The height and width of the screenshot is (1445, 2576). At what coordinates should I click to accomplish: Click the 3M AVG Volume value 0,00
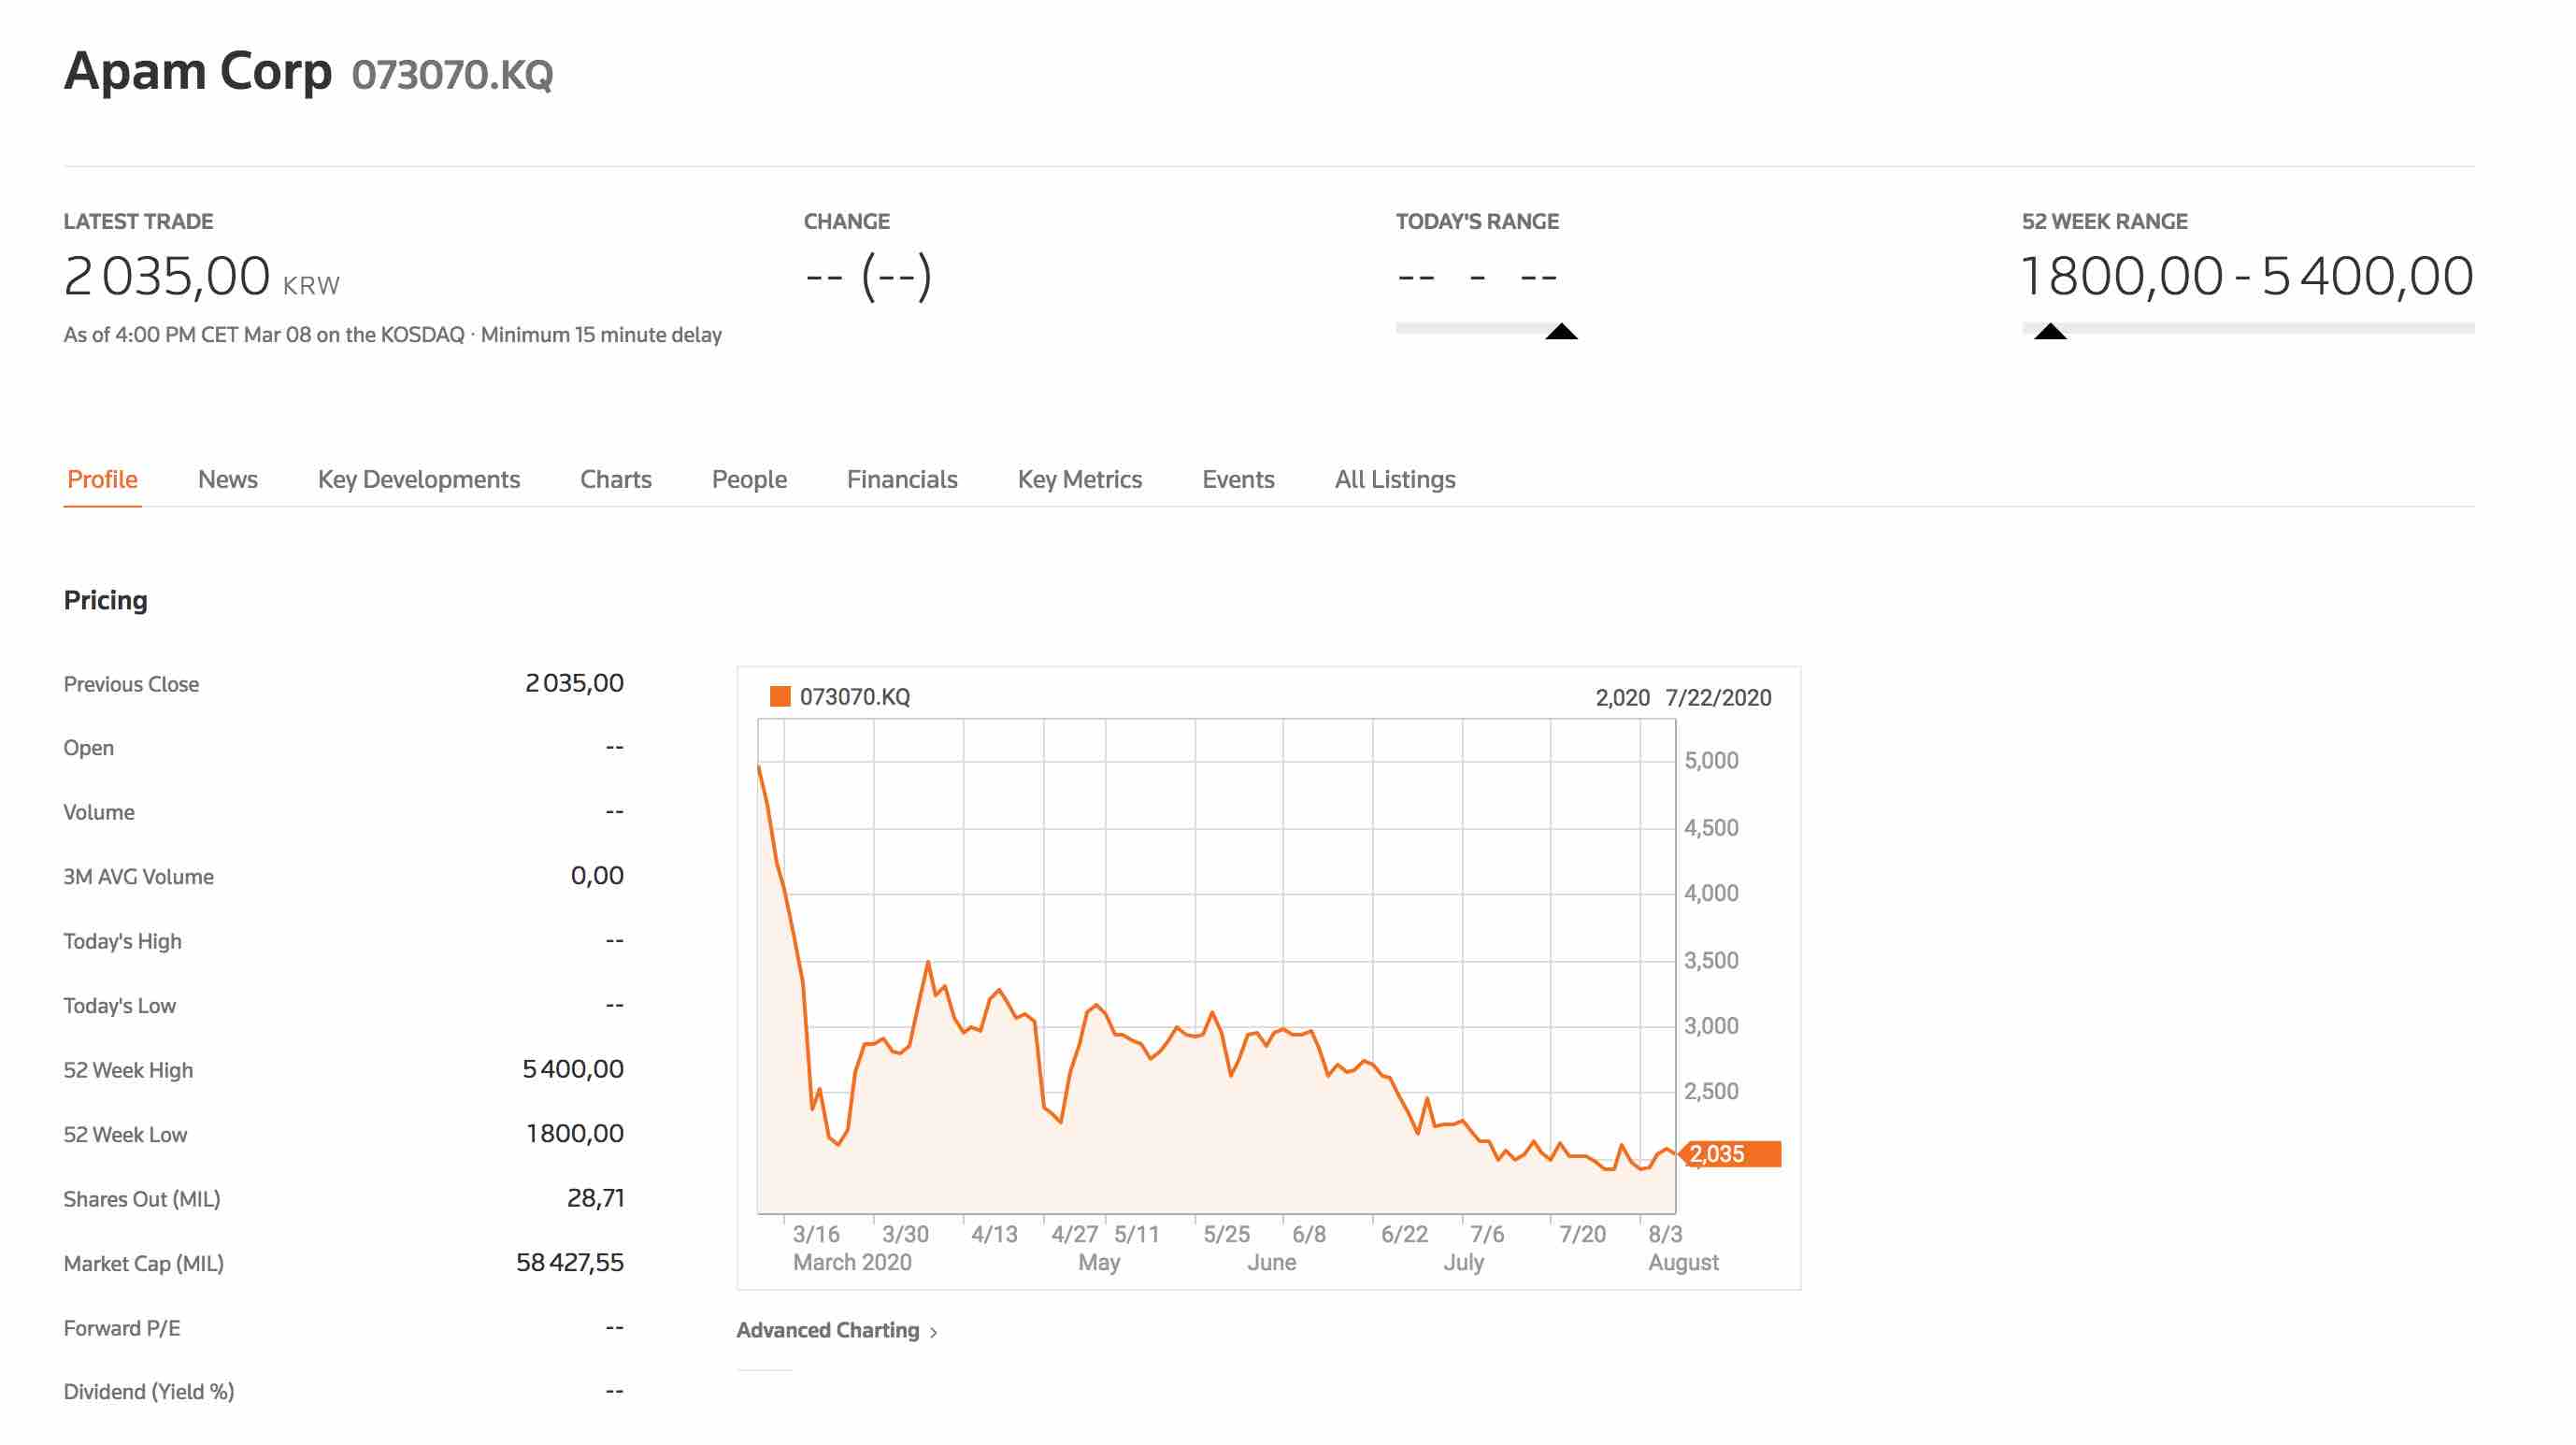597,876
